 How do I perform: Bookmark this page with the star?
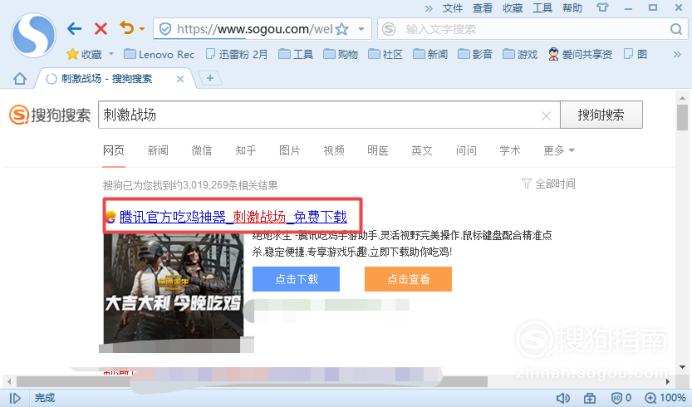[342, 29]
